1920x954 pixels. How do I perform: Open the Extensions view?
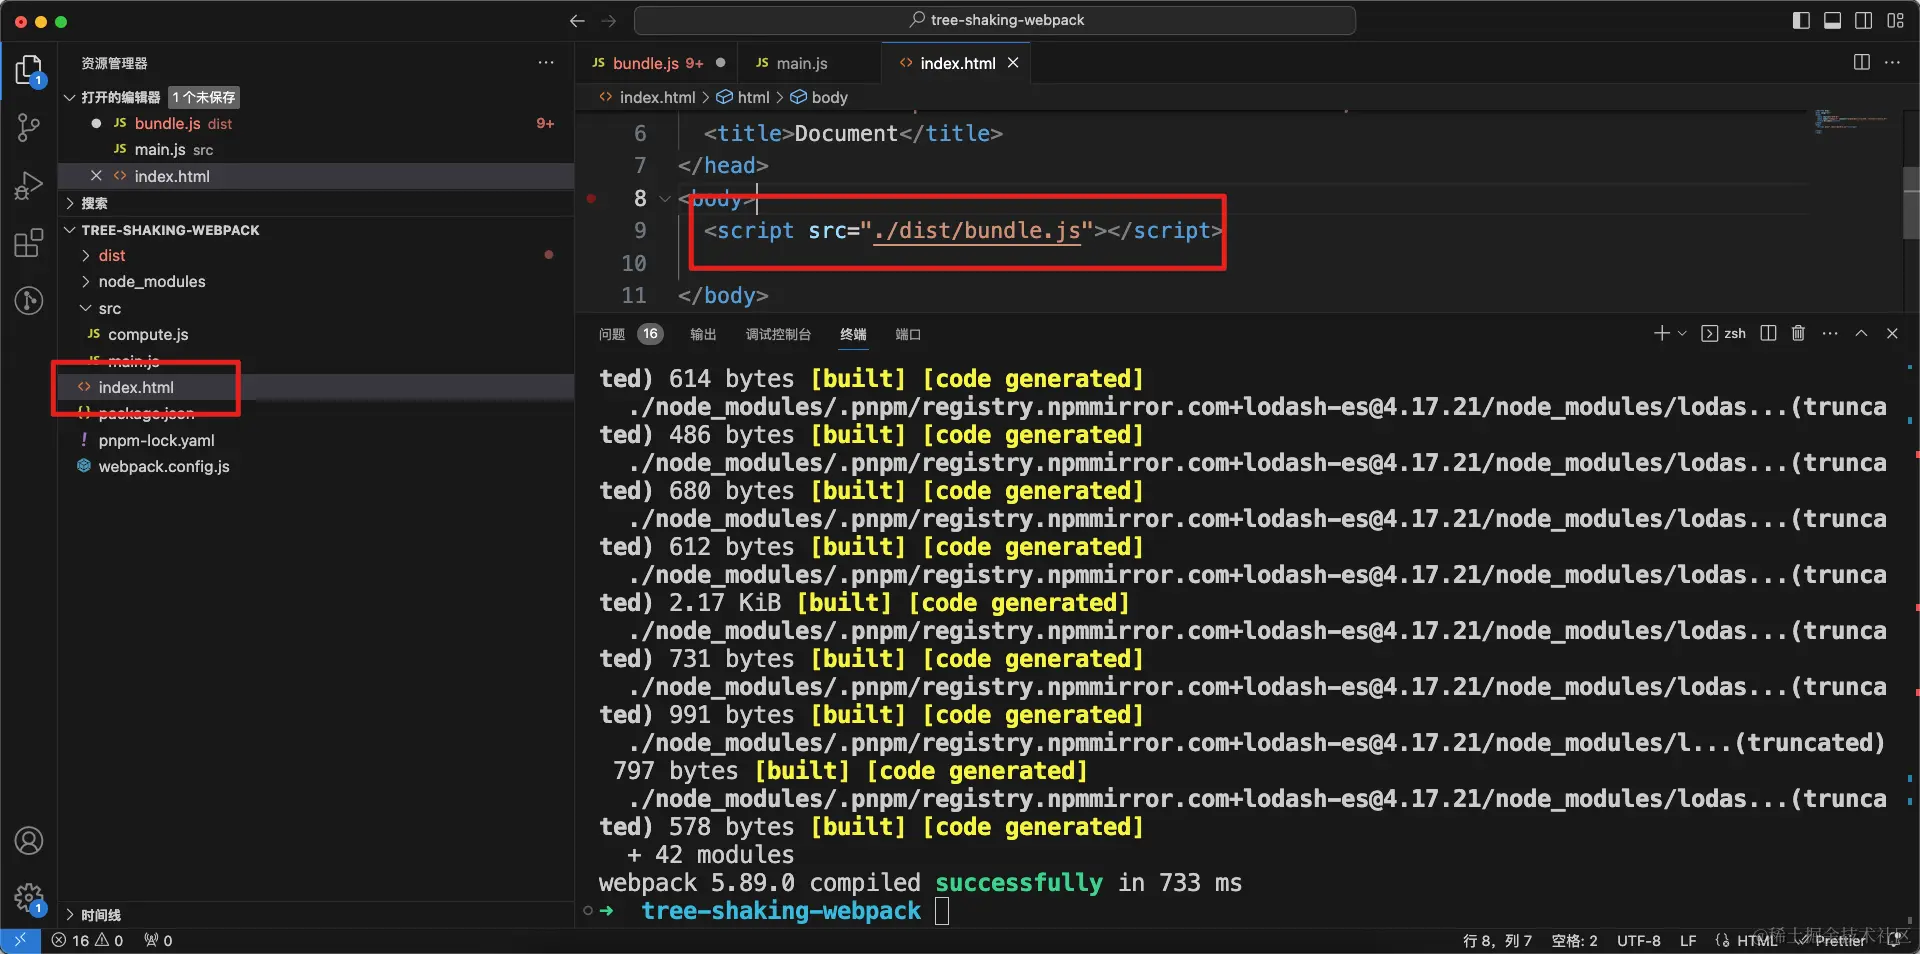tap(29, 243)
